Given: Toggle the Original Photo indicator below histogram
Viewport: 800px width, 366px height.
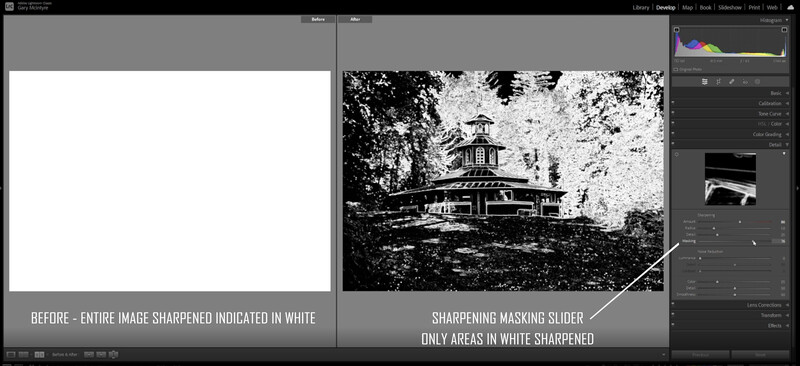Looking at the screenshot, I should point(688,69).
